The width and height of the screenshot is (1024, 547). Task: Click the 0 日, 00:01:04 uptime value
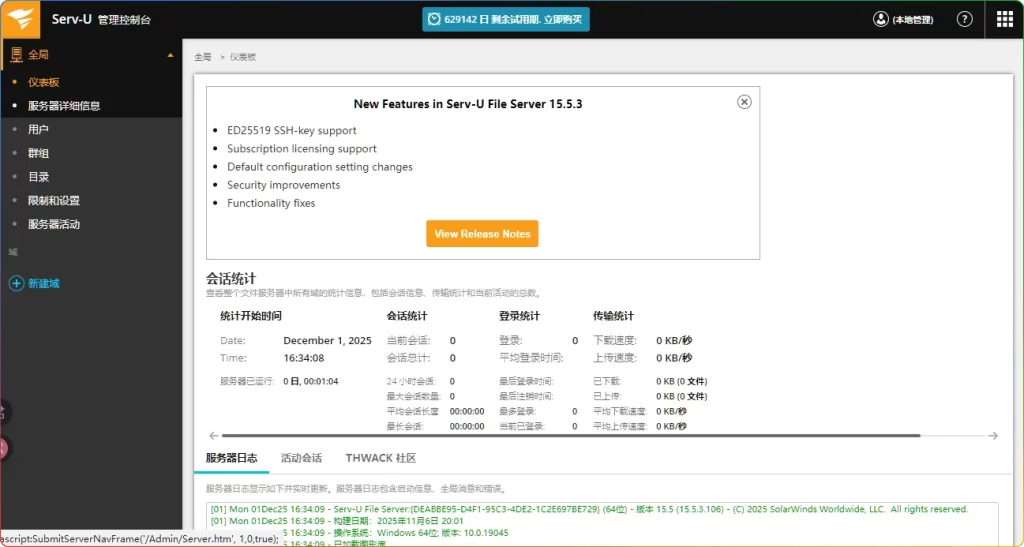click(311, 381)
